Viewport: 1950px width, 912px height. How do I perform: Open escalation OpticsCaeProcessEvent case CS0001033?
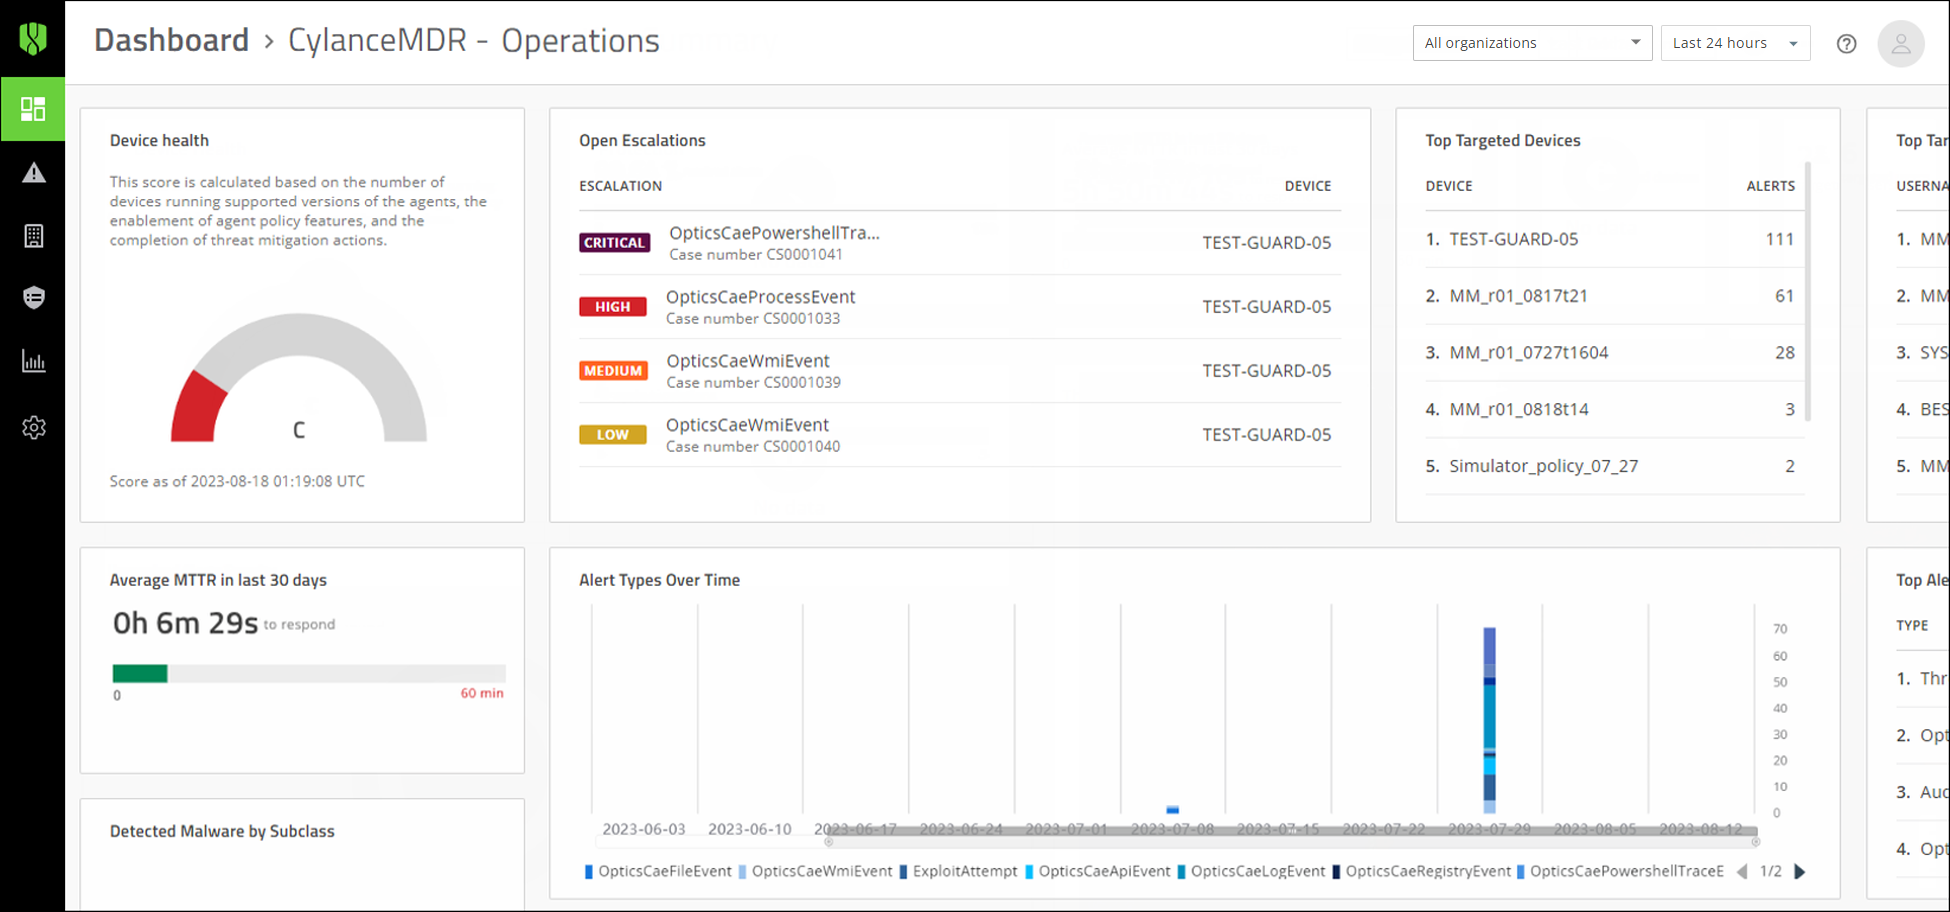[960, 307]
